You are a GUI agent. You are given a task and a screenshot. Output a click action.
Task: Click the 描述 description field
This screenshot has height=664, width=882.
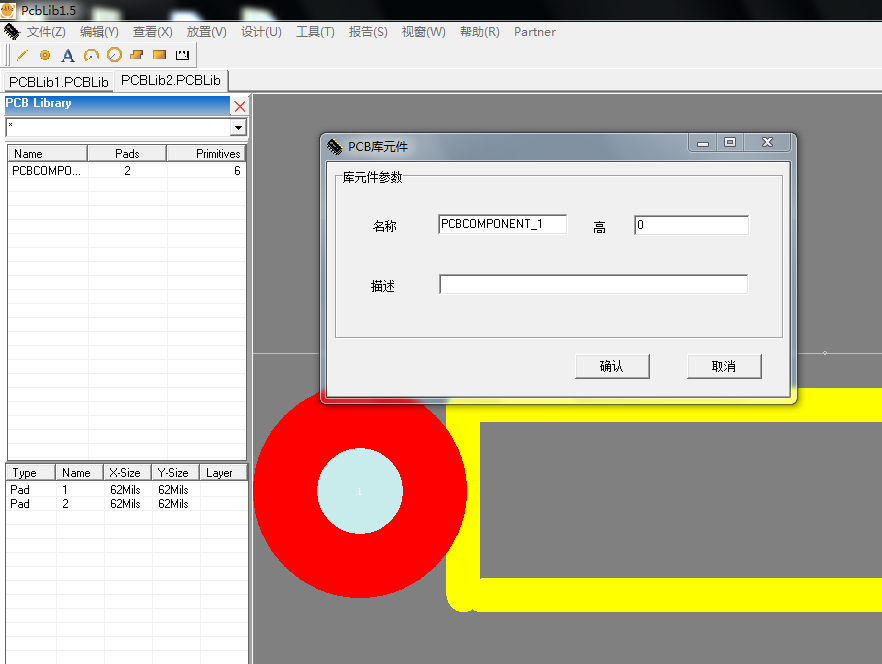point(593,285)
